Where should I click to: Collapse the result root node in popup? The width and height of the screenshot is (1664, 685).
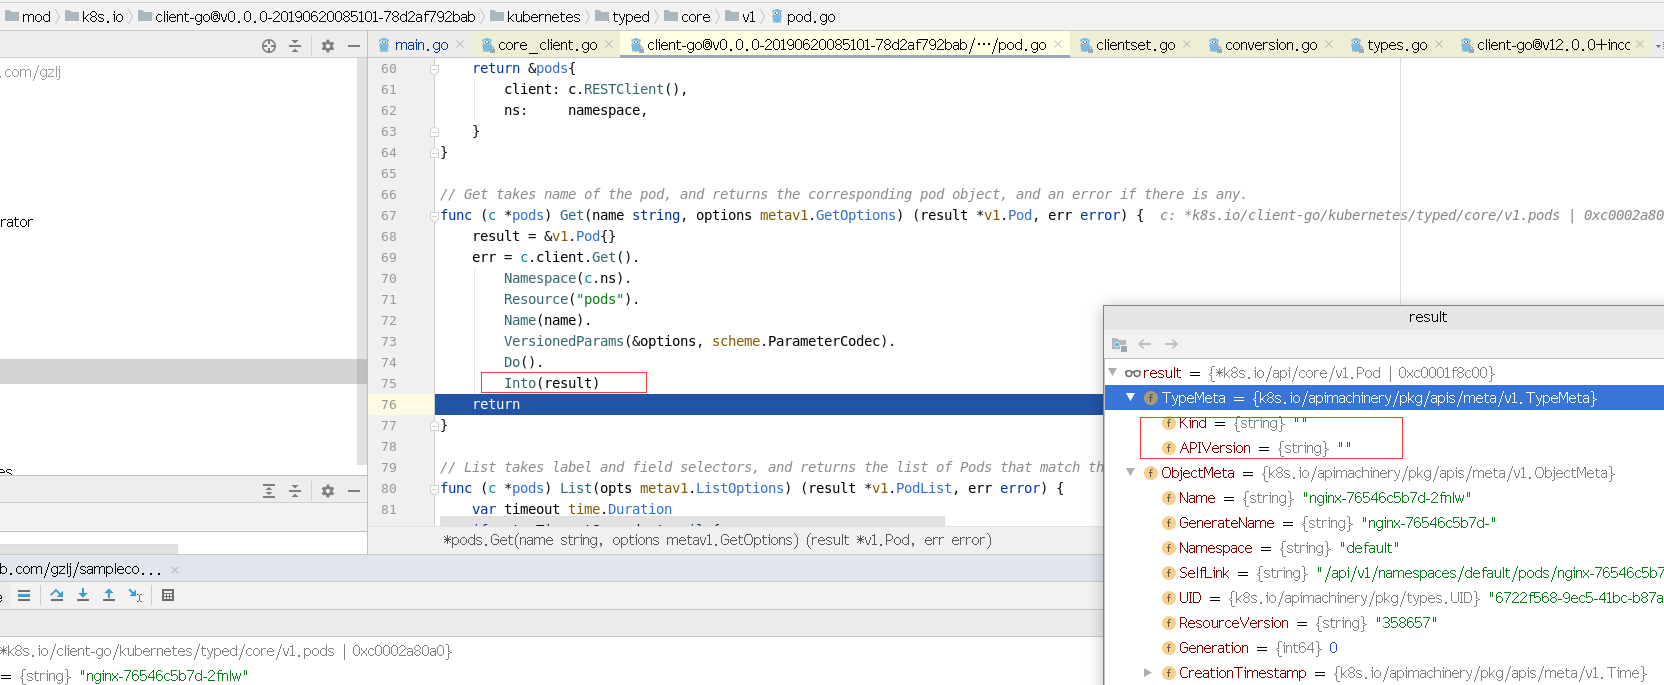[1112, 372]
